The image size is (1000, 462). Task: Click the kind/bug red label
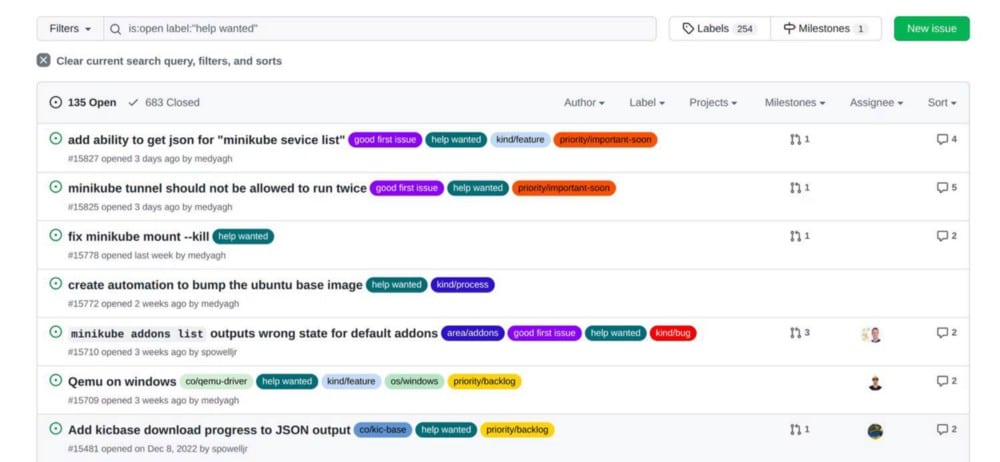pyautogui.click(x=673, y=333)
